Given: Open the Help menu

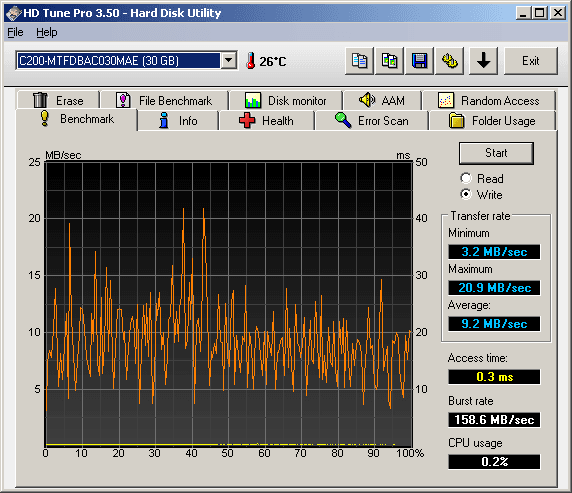Looking at the screenshot, I should pos(47,32).
